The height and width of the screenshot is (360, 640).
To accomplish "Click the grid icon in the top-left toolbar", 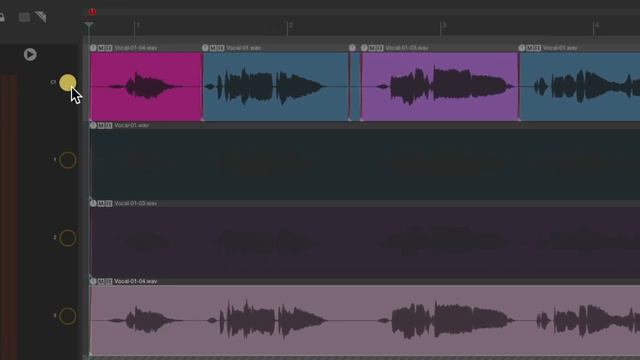I will pos(24,17).
